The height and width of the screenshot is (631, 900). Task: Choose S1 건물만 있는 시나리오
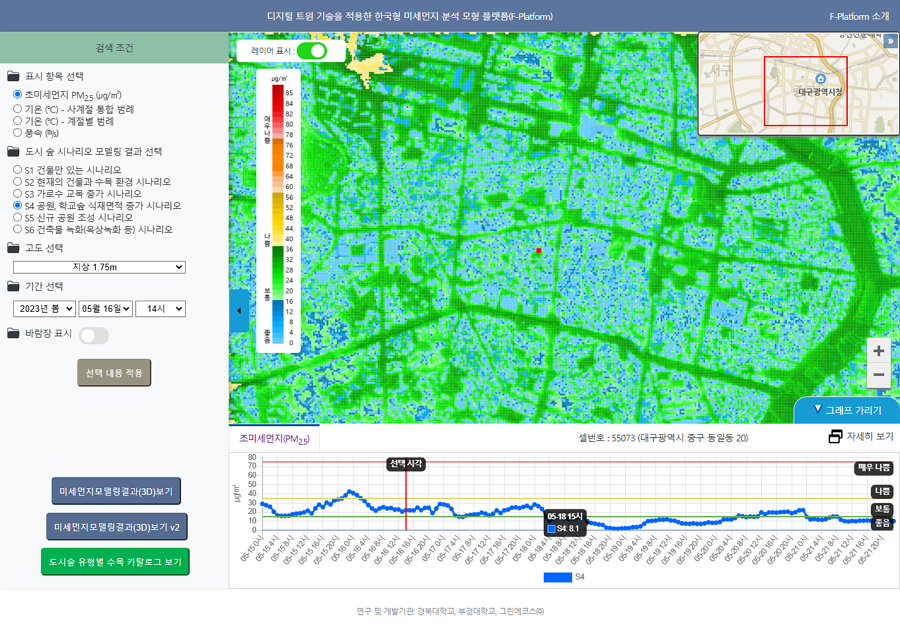click(18, 170)
